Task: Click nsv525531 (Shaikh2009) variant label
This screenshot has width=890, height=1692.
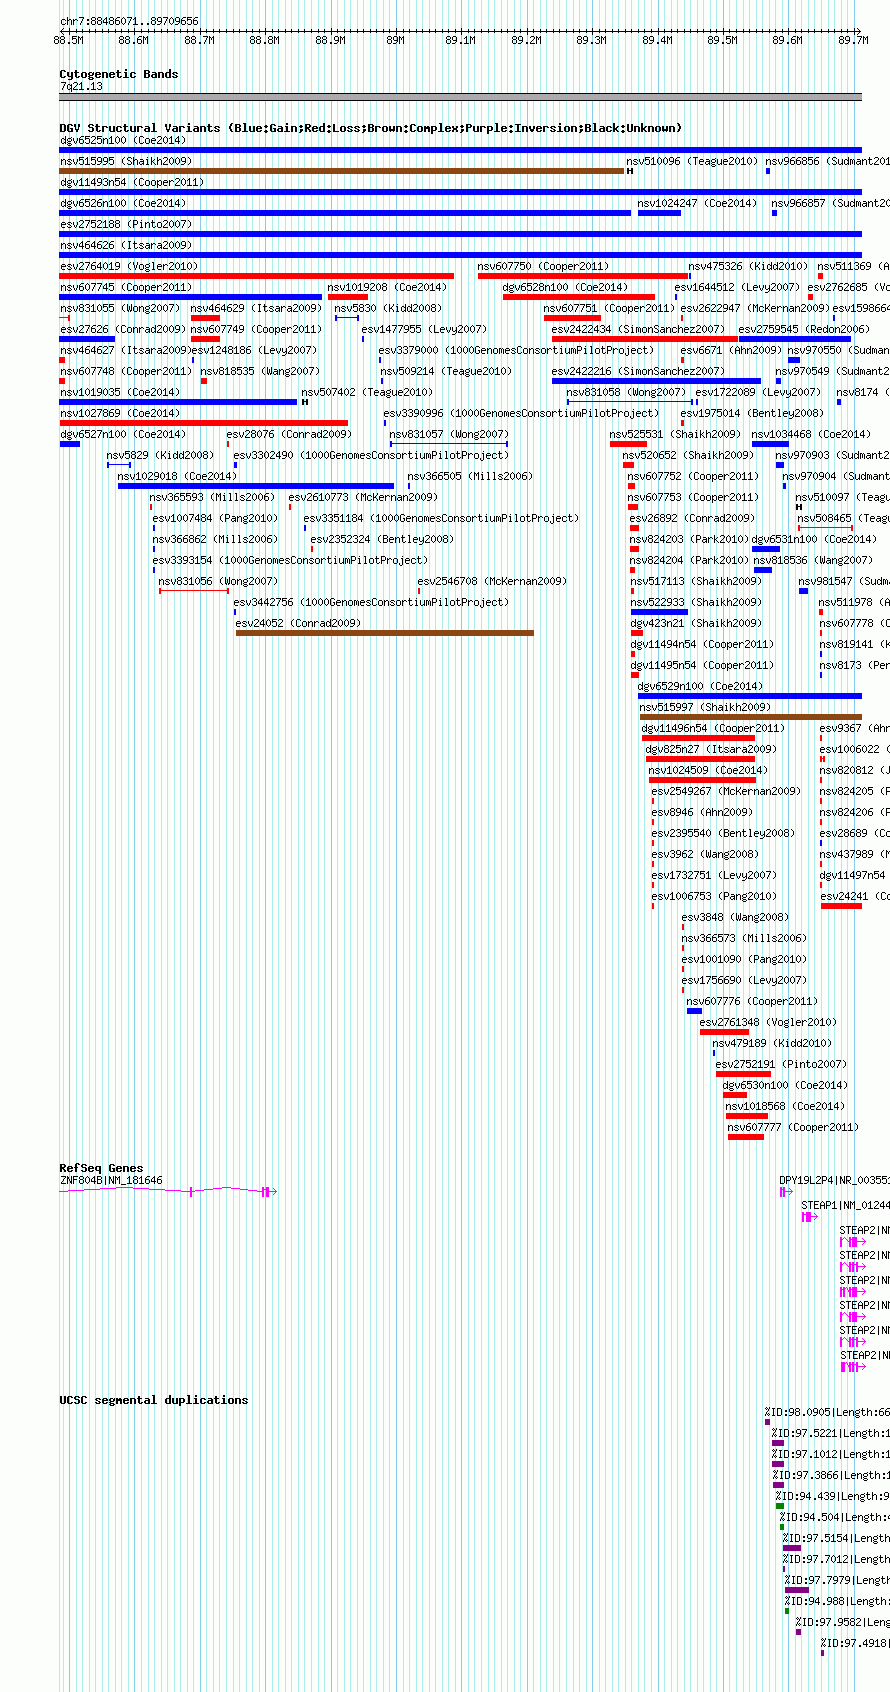Action: [x=675, y=434]
